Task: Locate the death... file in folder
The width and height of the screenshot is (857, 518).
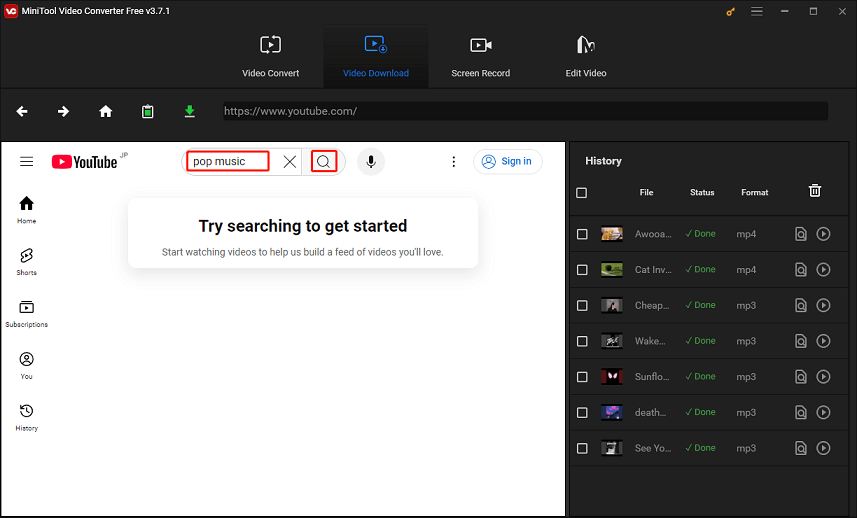Action: pyautogui.click(x=801, y=413)
